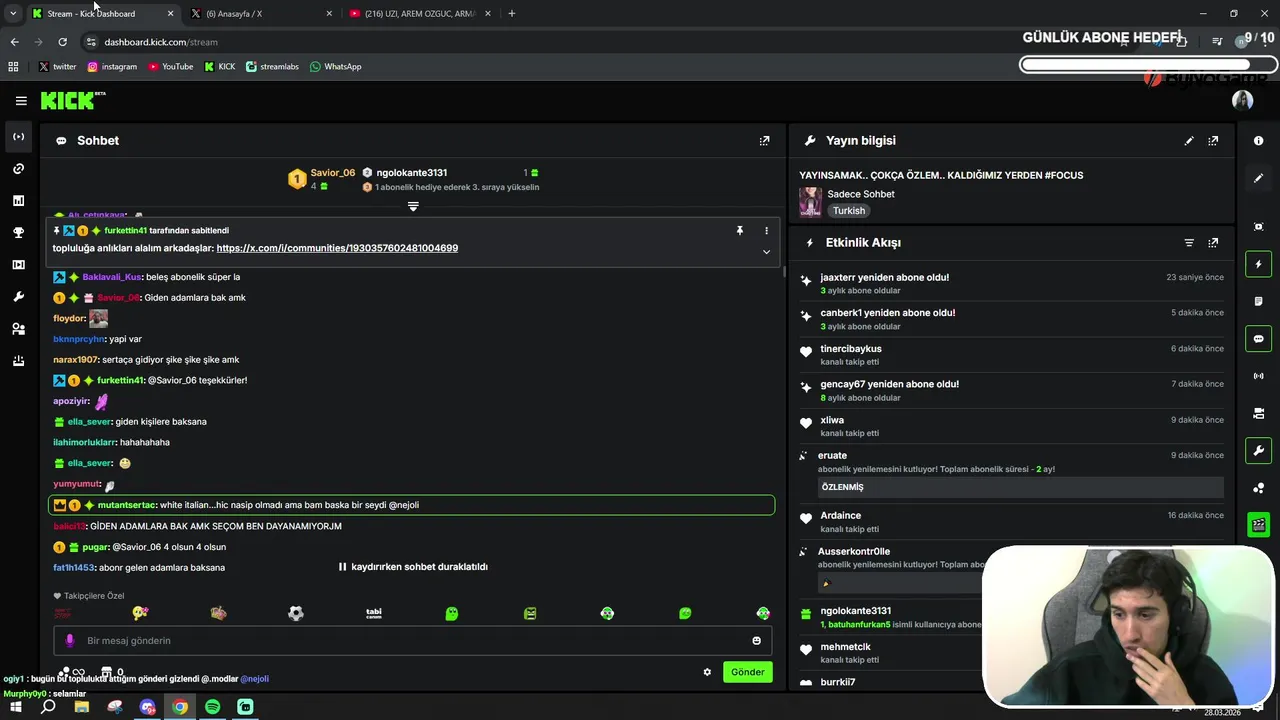Expand the pinned message chevron
The image size is (1280, 720).
click(767, 252)
